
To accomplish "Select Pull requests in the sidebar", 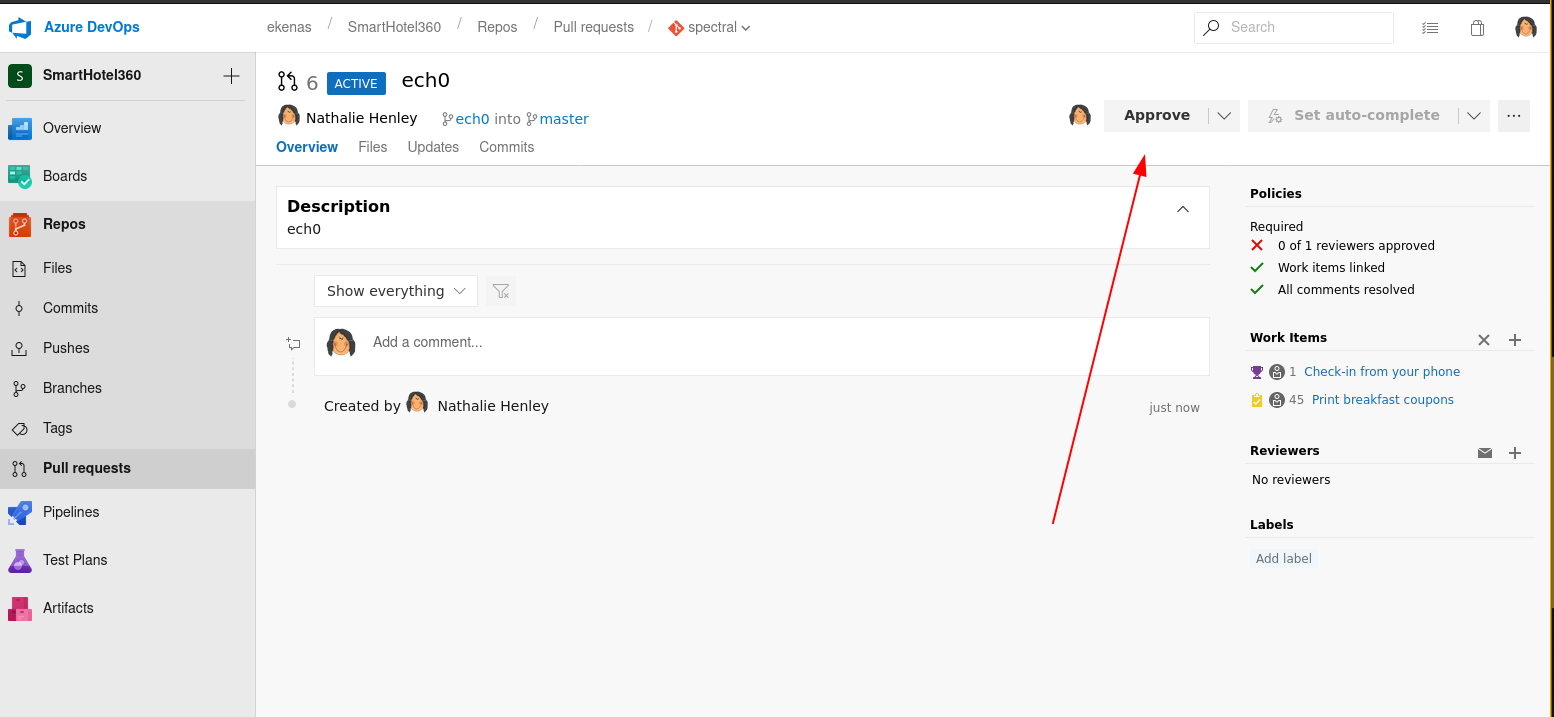I will (x=127, y=468).
